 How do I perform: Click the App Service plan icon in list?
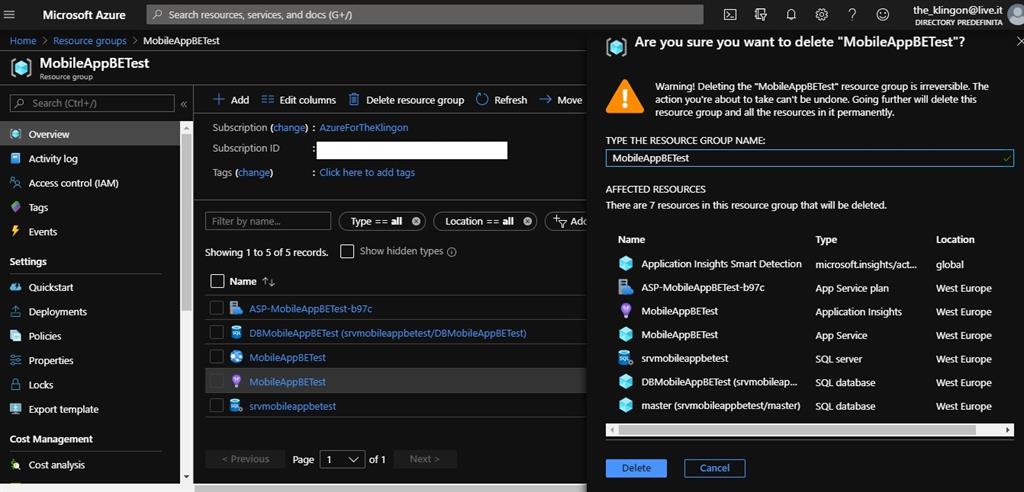point(236,308)
